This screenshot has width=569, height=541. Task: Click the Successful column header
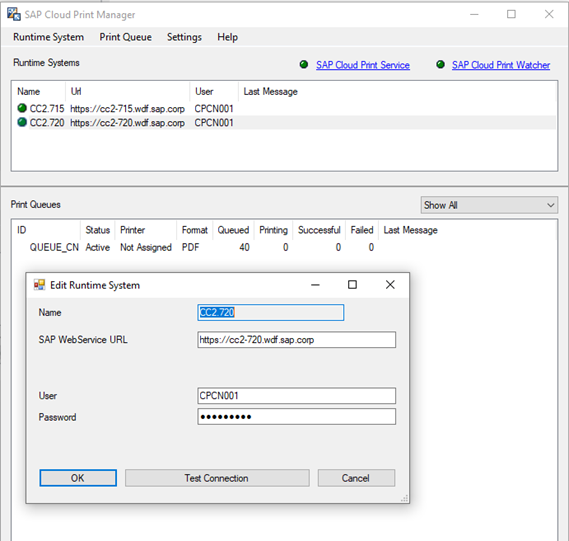pyautogui.click(x=319, y=230)
